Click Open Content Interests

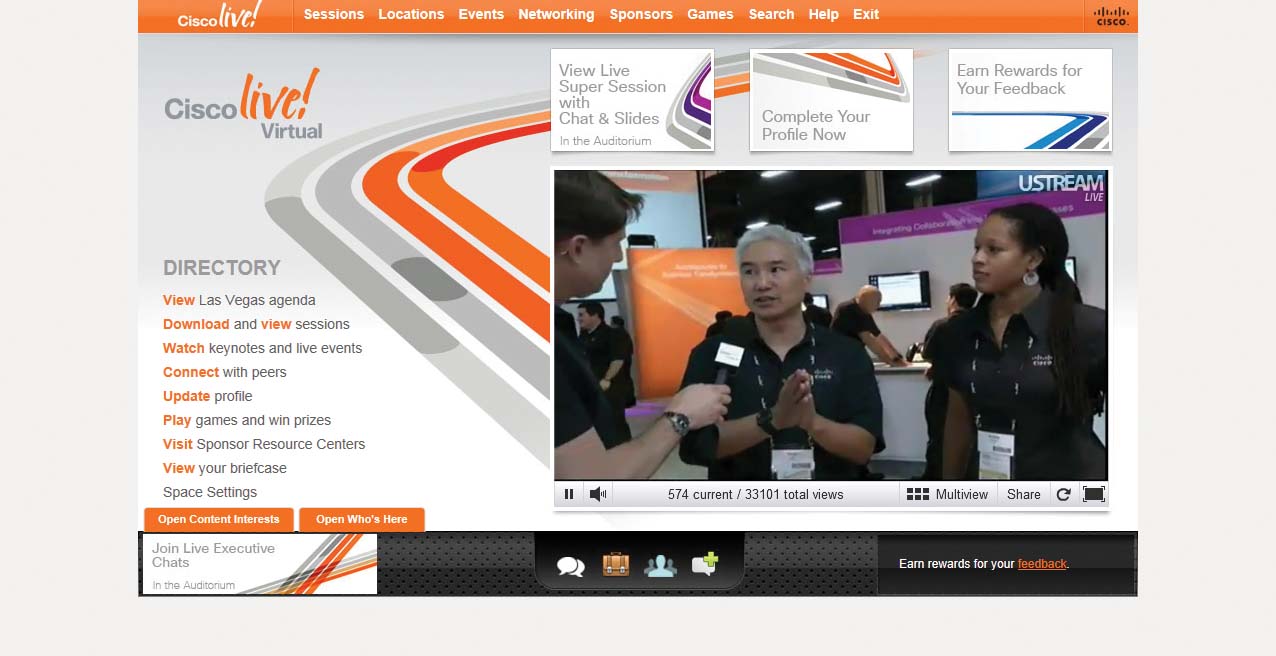[x=218, y=519]
